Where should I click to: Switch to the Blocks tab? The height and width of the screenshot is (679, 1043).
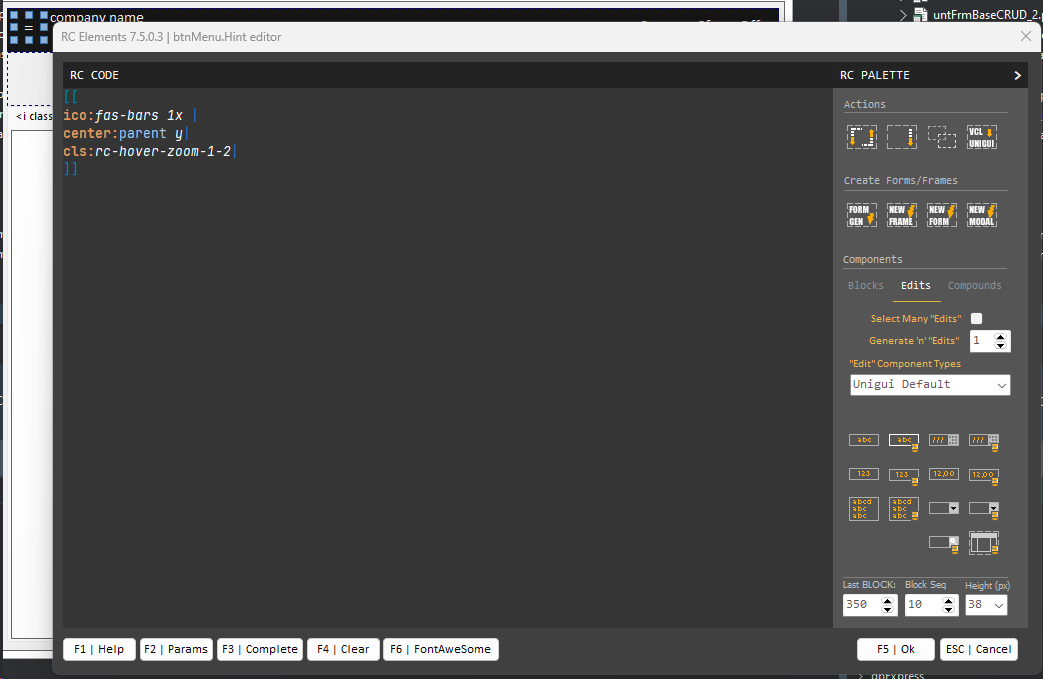[x=866, y=286]
